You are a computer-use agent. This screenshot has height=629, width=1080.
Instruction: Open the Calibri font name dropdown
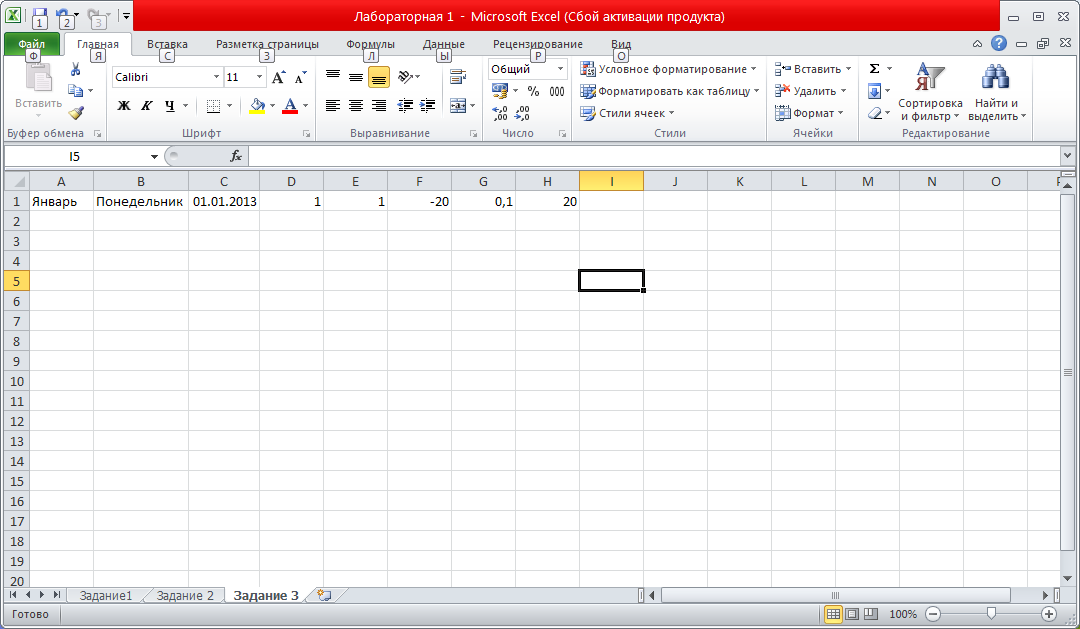[216, 77]
